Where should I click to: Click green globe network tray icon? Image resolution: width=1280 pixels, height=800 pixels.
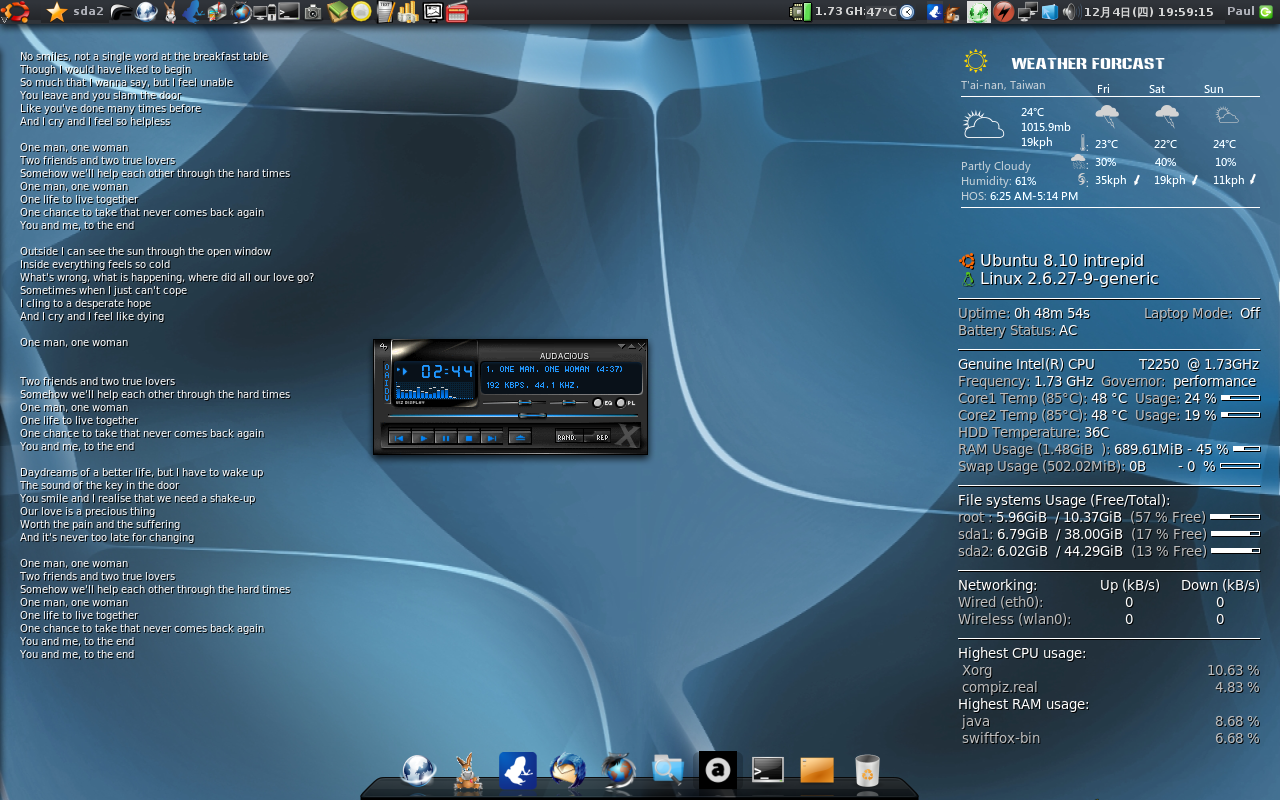point(979,12)
